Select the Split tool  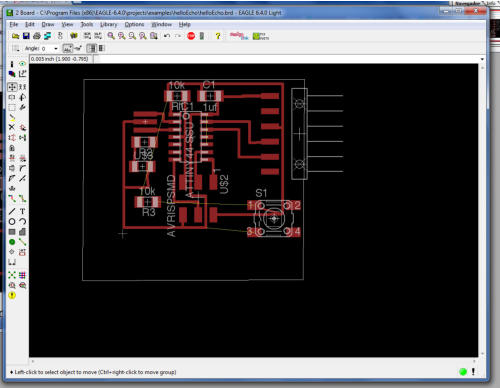tap(12, 178)
